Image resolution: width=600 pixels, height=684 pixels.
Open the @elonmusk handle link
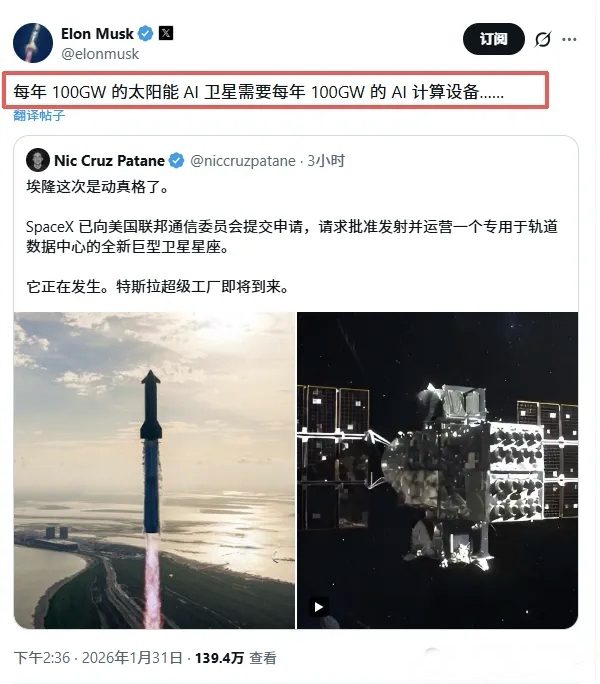[x=100, y=54]
